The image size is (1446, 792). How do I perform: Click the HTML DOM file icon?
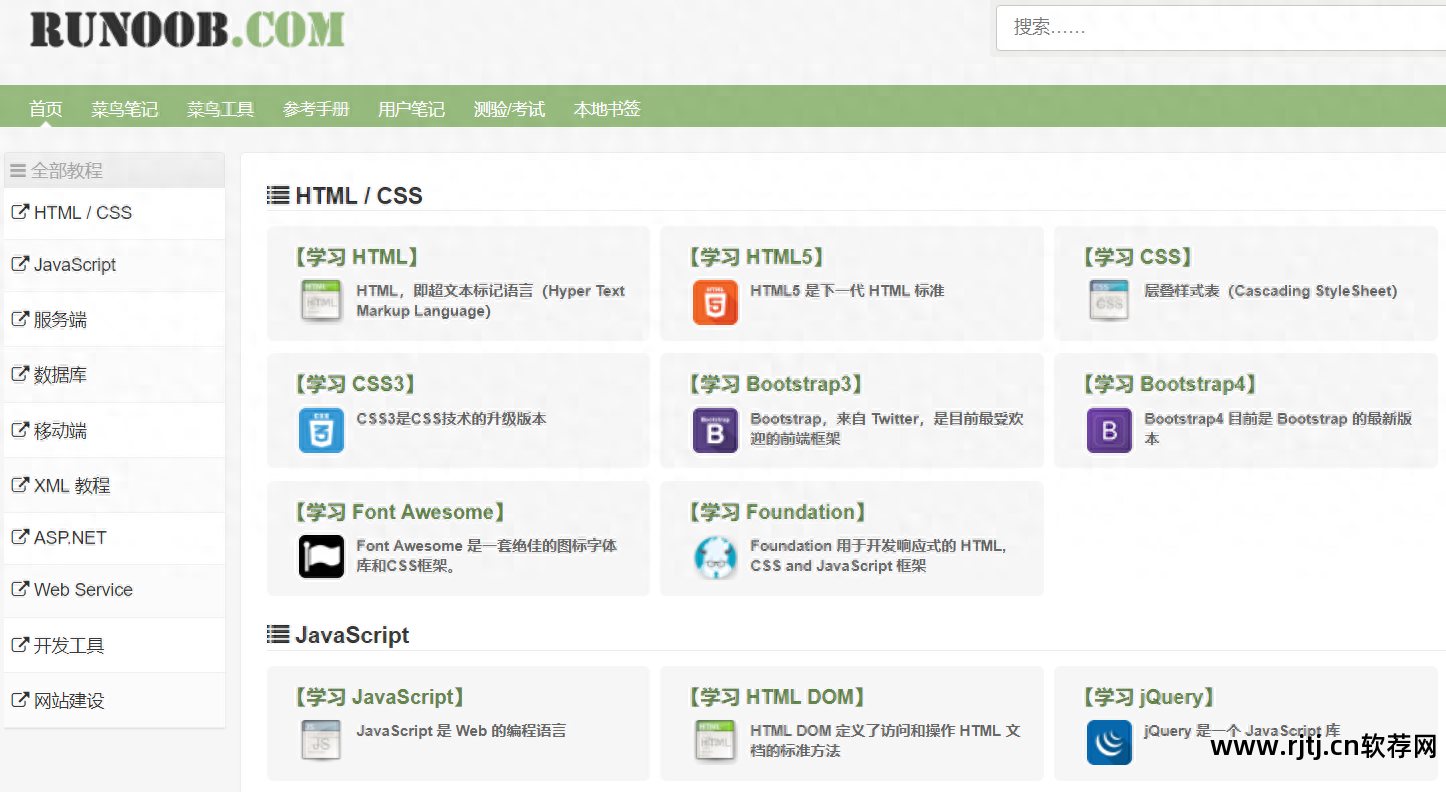[715, 740]
